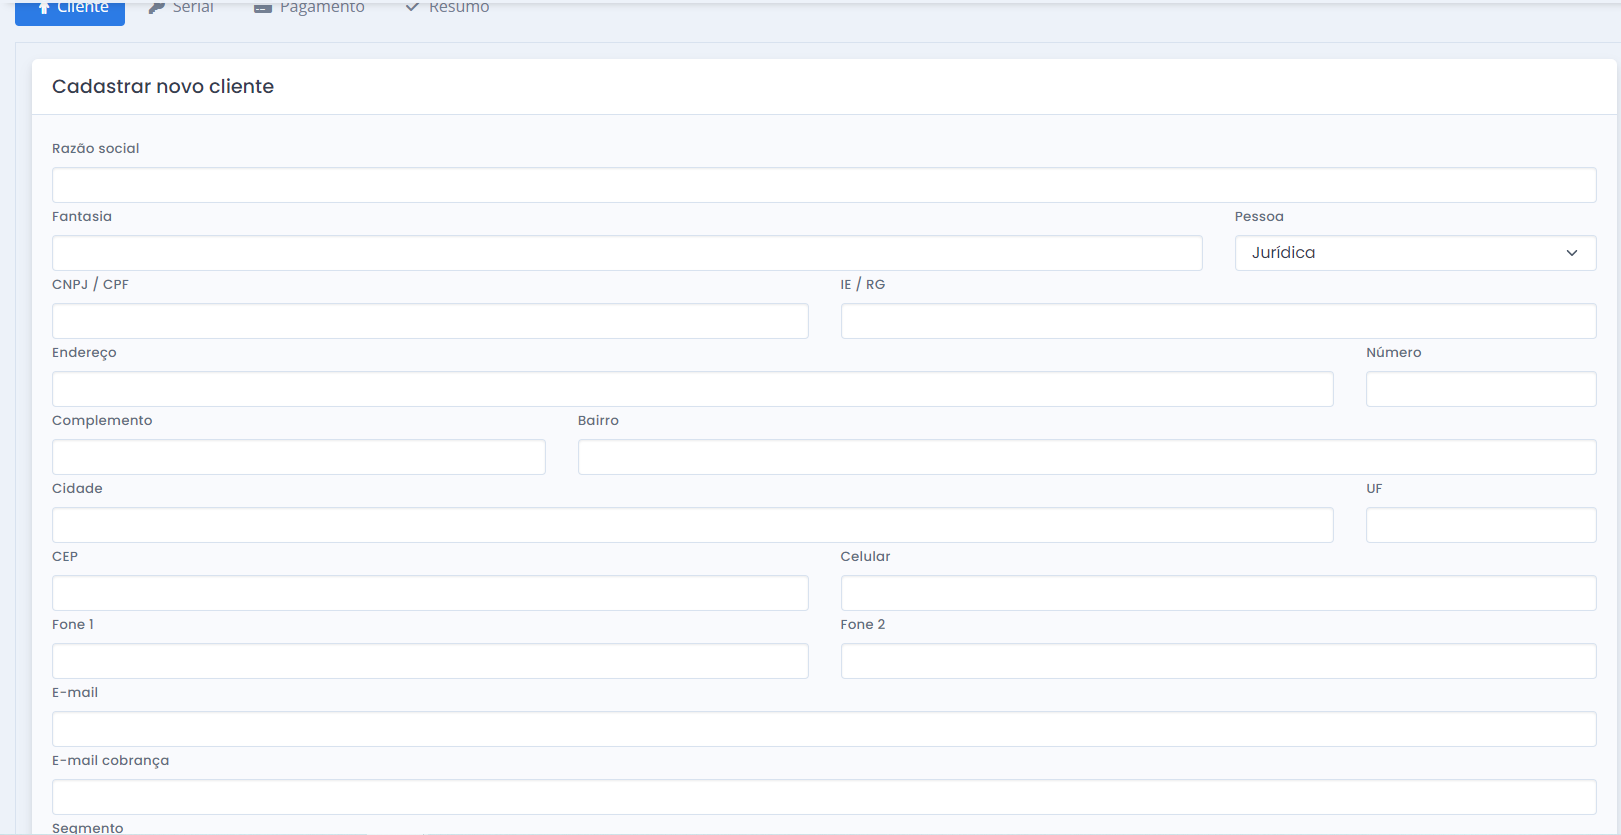Select the Fone 1 text box
Screen dimensions: 1621x835
click(x=430, y=661)
